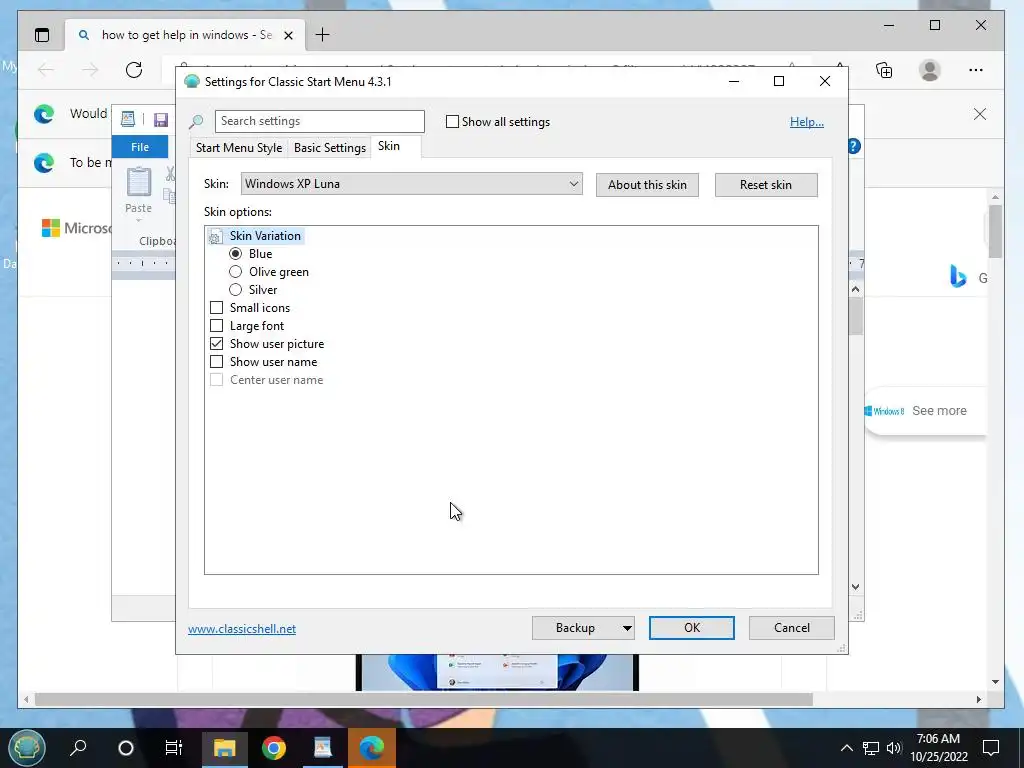Open network status tray icon

871,748
